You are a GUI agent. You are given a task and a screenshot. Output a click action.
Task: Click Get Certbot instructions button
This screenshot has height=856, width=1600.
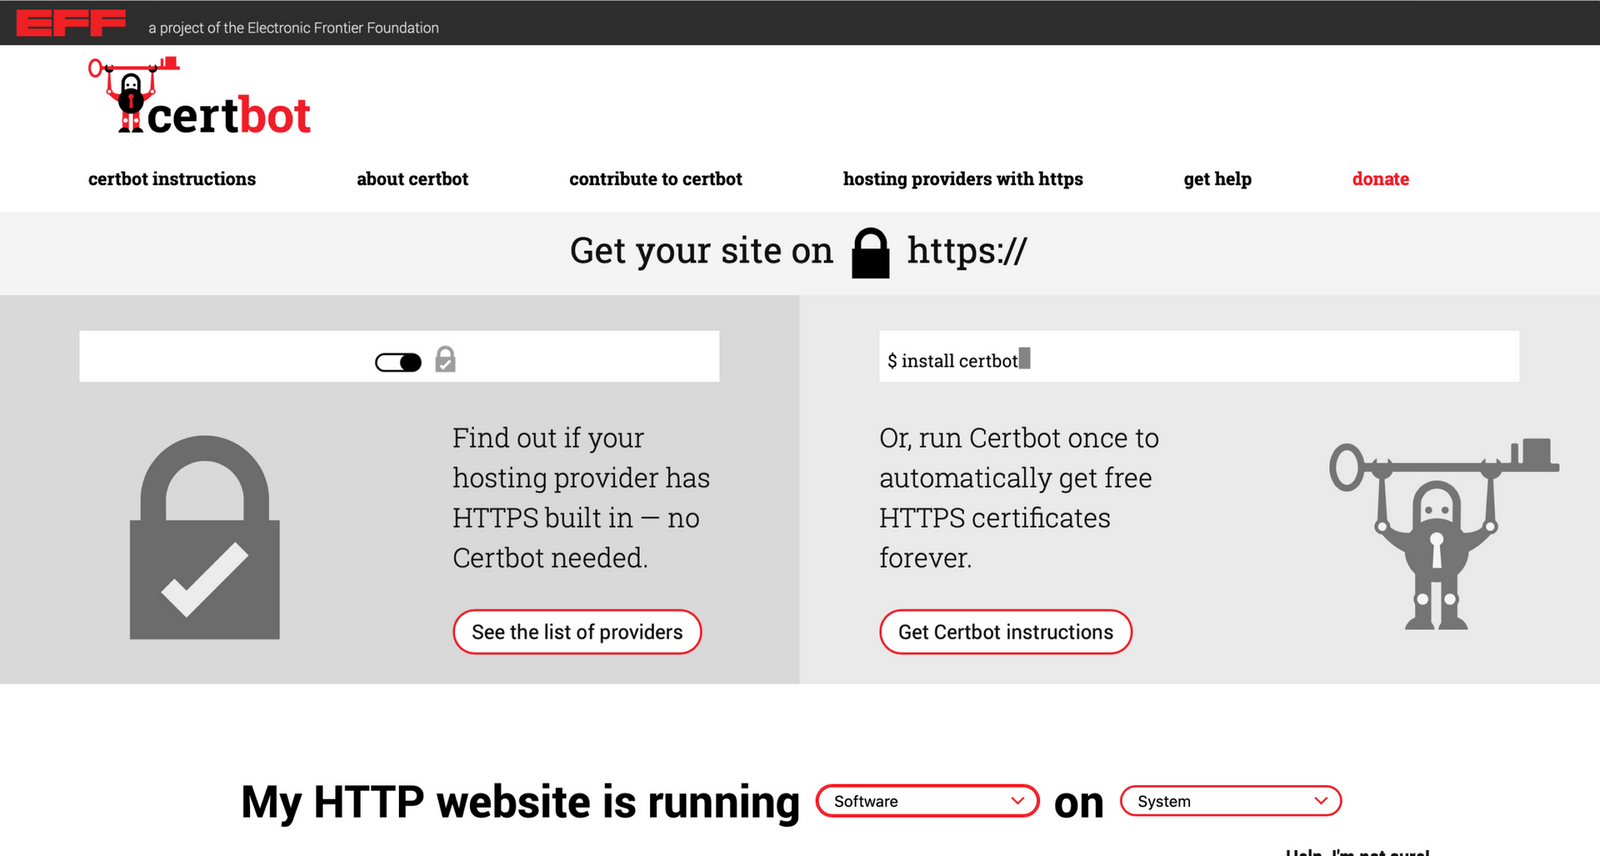[x=1006, y=632]
